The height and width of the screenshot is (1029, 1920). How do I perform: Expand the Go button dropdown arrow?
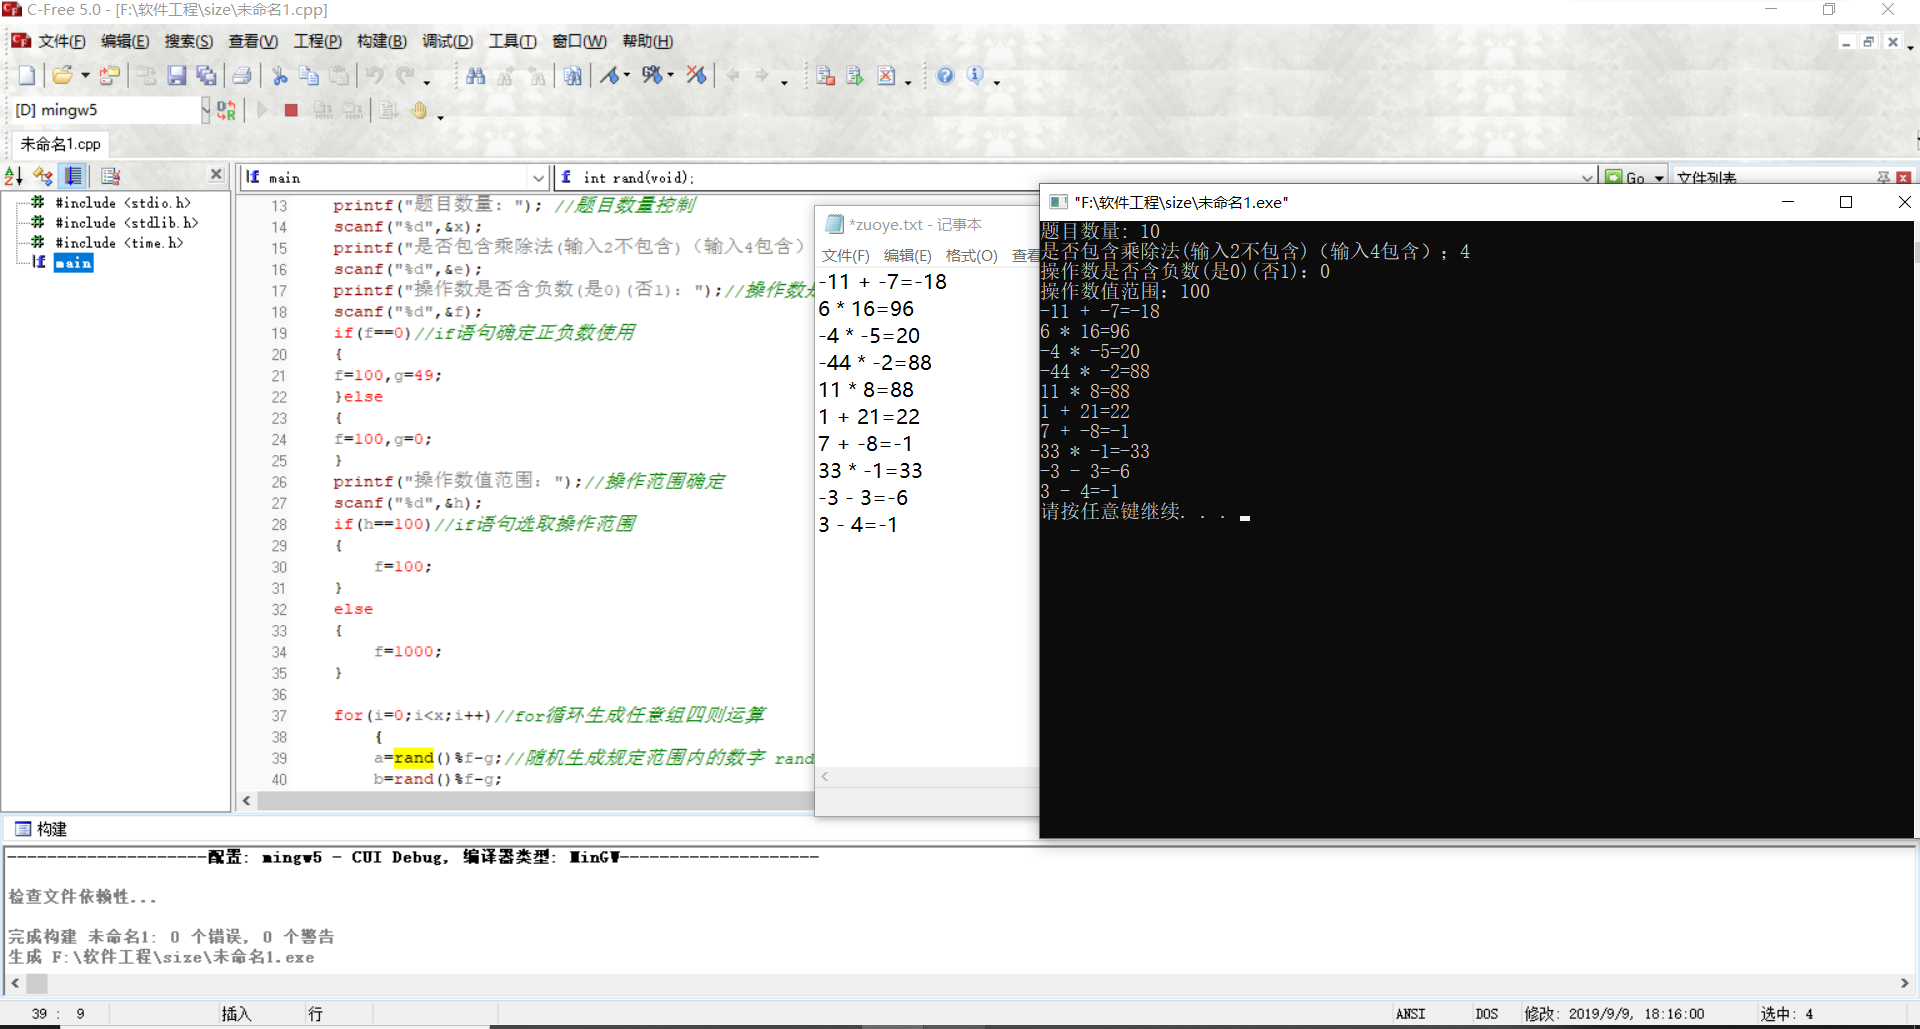click(x=1658, y=178)
